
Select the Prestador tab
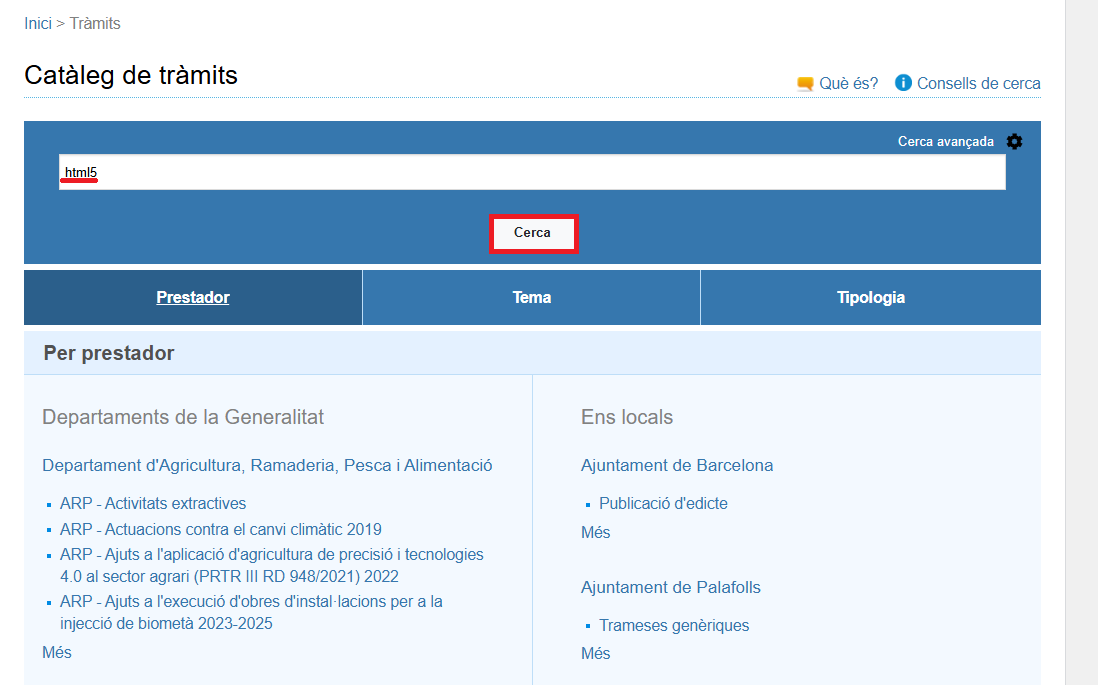[193, 297]
